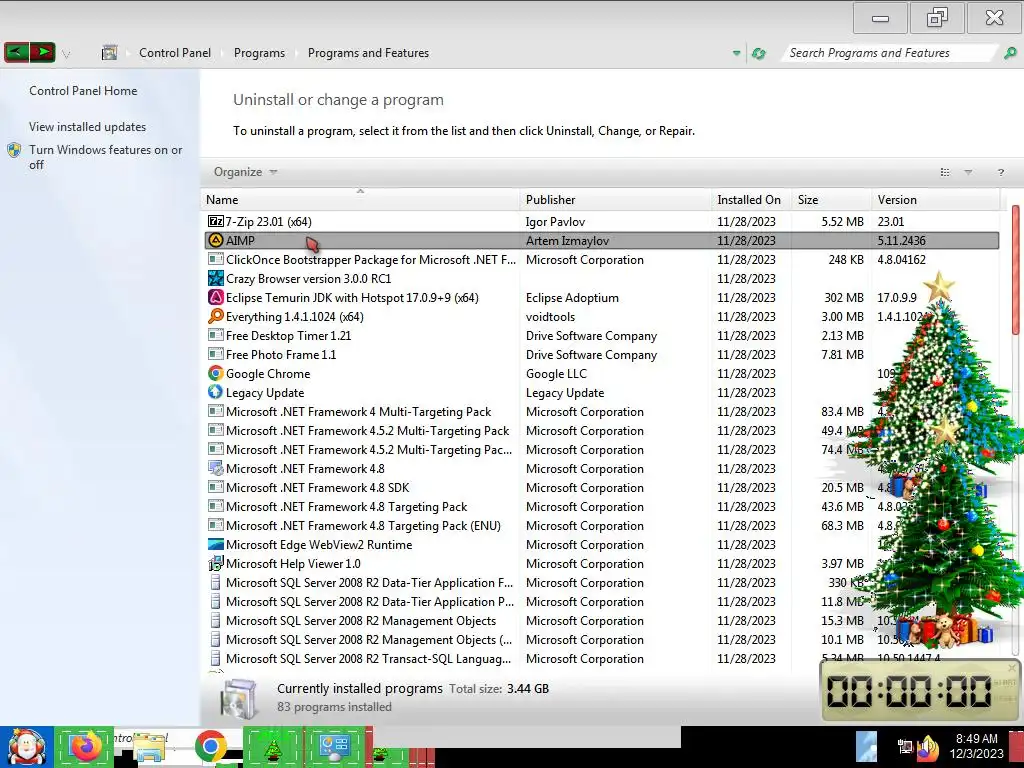Click the desktop timer widget showing 00:00:00
This screenshot has width=1024, height=768.
click(920, 691)
